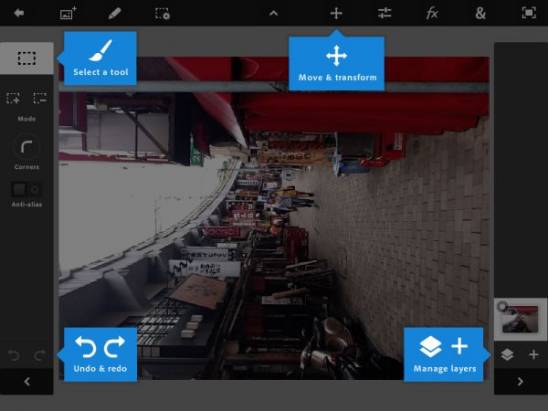Toggle fullscreen view icon
Viewport: 548px width, 411px height.
point(528,13)
